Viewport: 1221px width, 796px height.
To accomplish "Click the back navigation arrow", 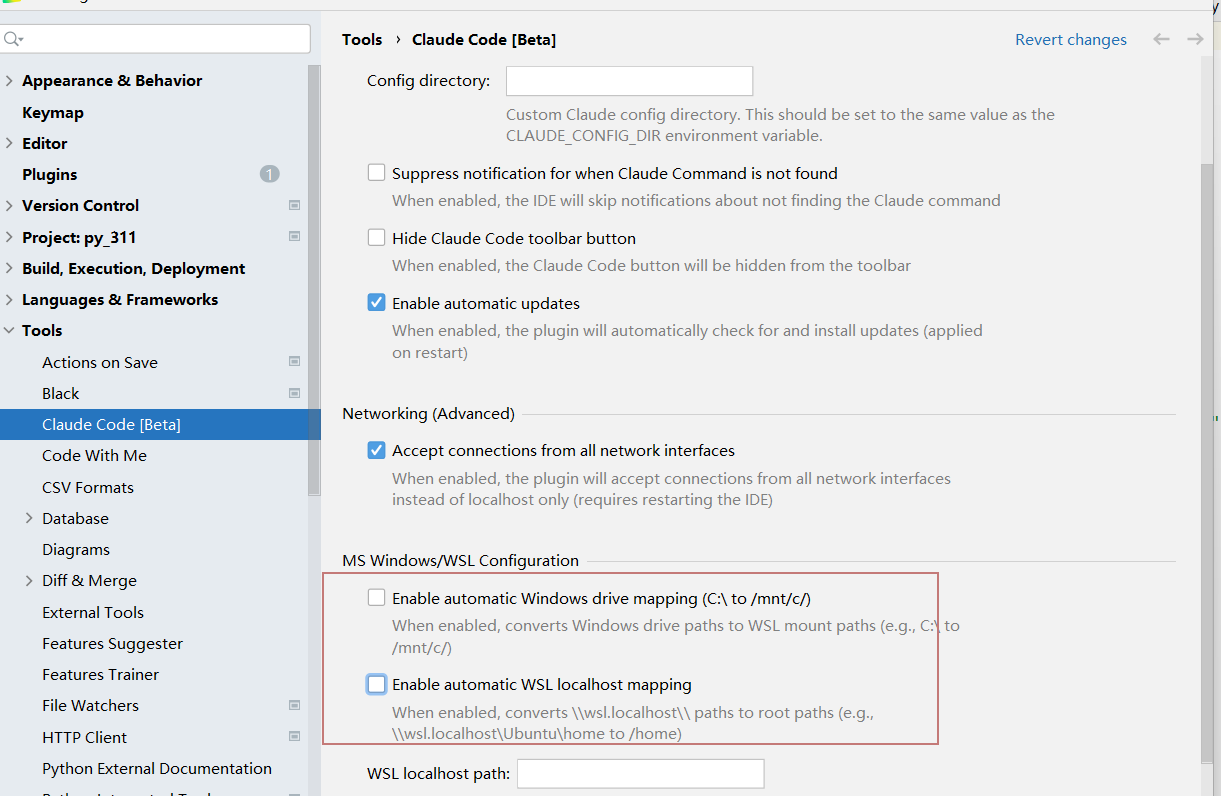I will tap(1161, 39).
